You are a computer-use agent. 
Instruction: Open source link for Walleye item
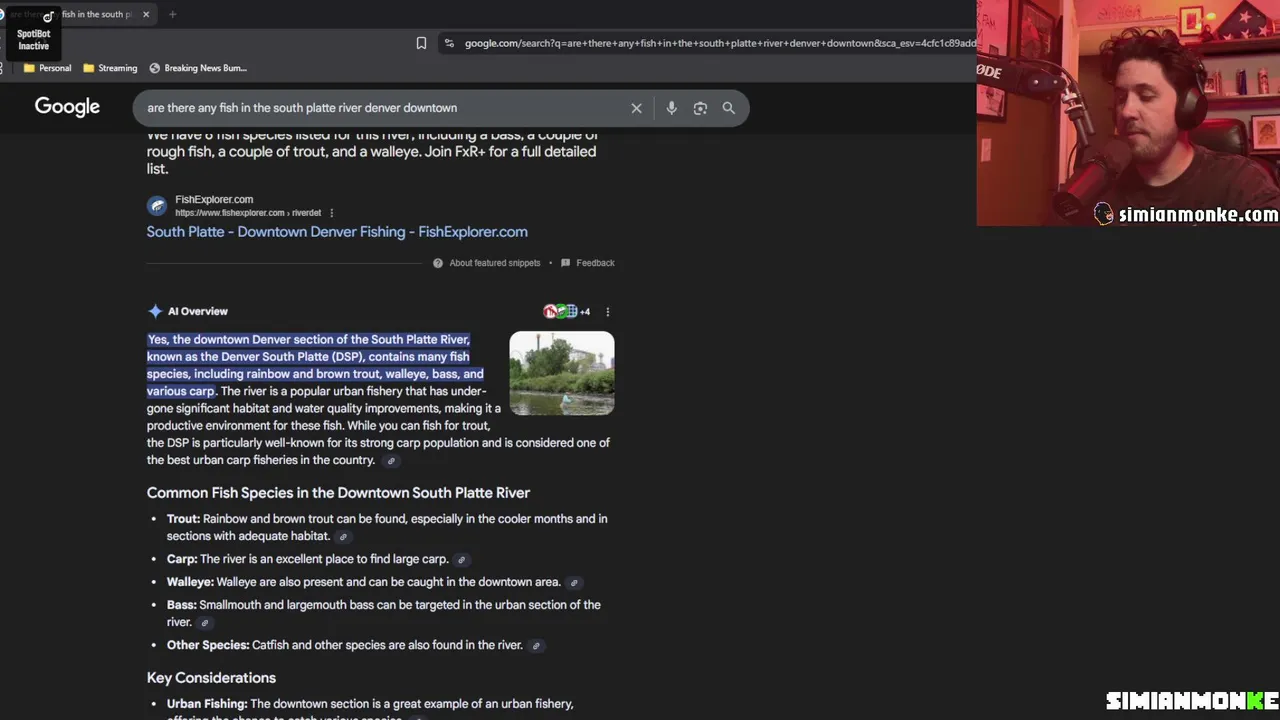pyautogui.click(x=573, y=583)
